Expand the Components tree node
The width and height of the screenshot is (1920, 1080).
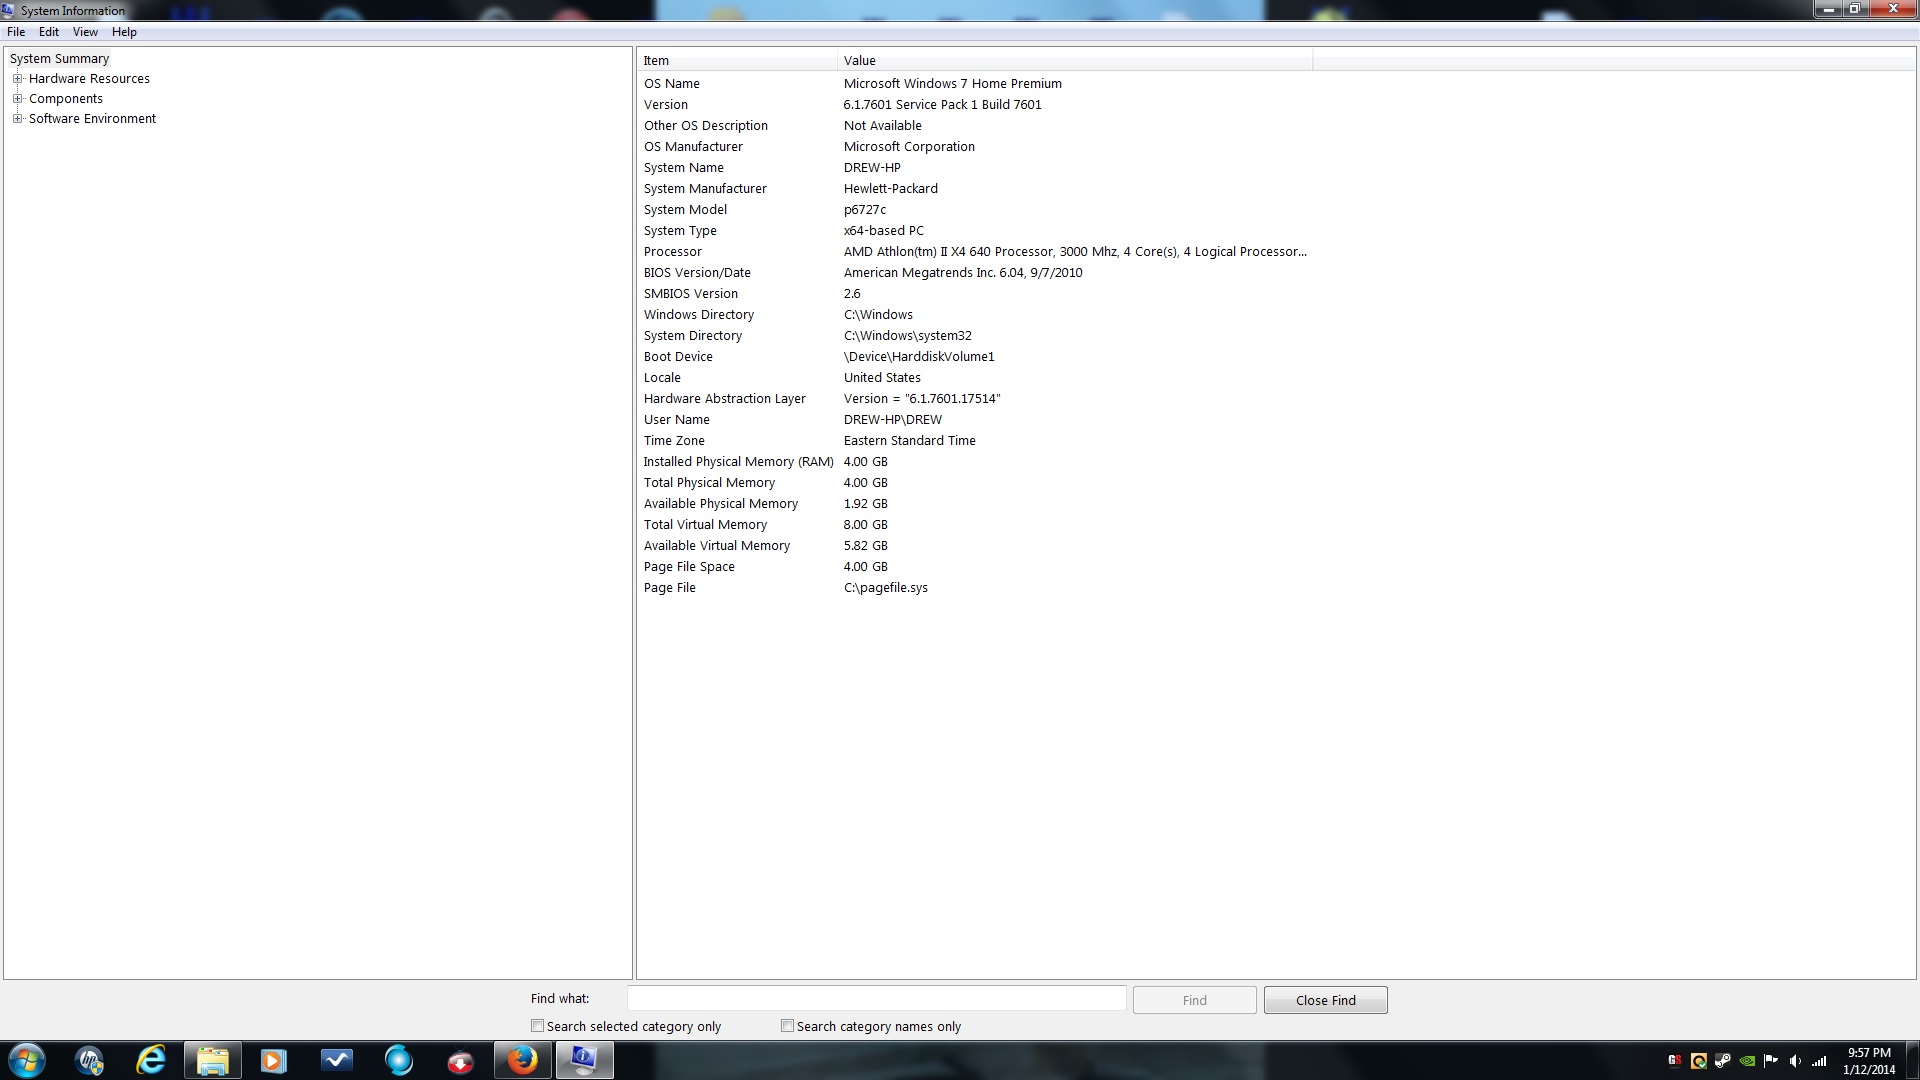pyautogui.click(x=17, y=98)
